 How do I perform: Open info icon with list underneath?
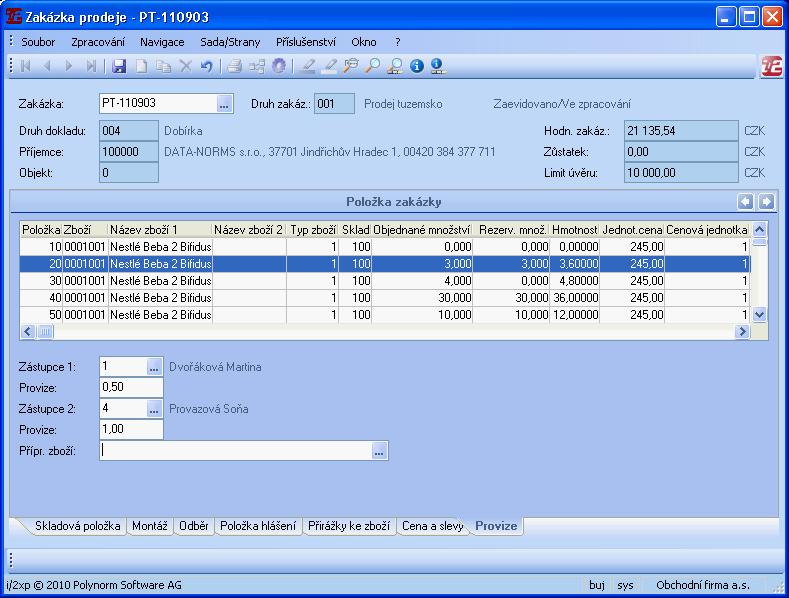pyautogui.click(x=437, y=66)
